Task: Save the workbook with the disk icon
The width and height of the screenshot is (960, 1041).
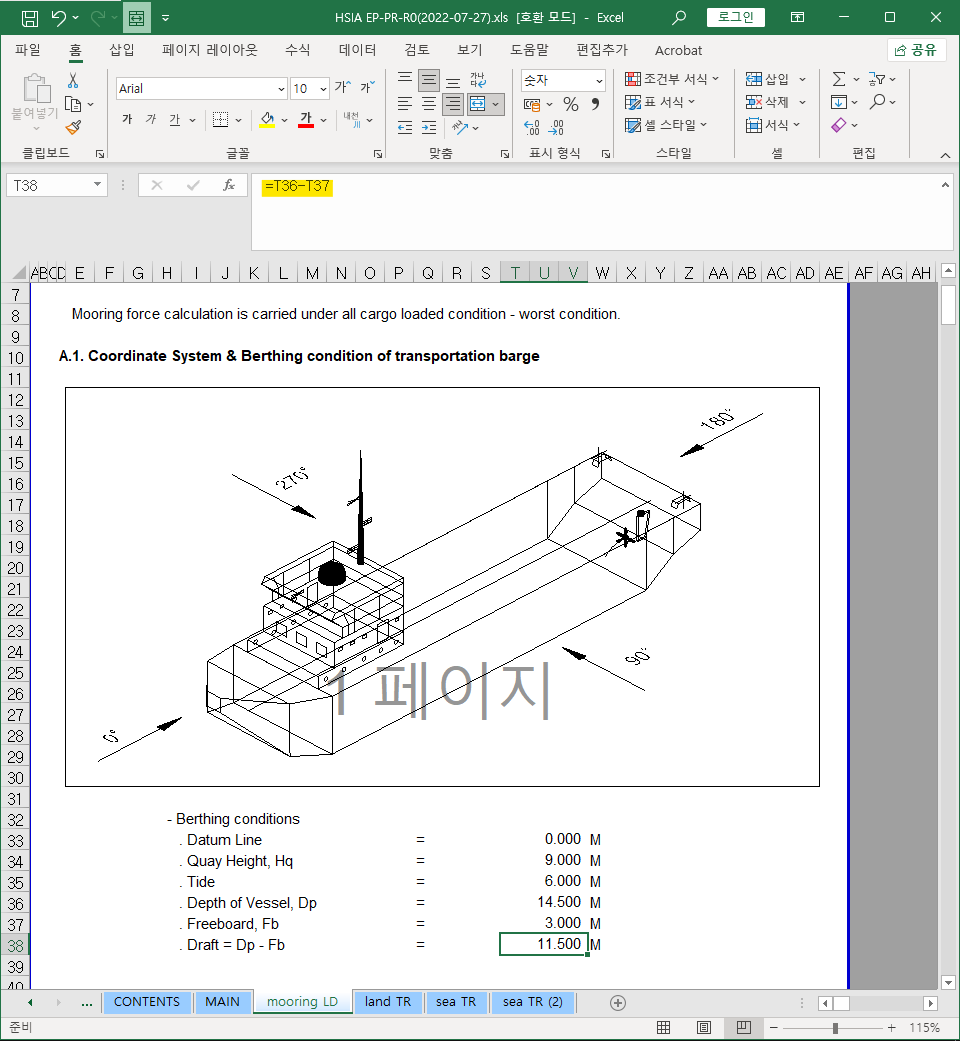Action: pyautogui.click(x=30, y=18)
